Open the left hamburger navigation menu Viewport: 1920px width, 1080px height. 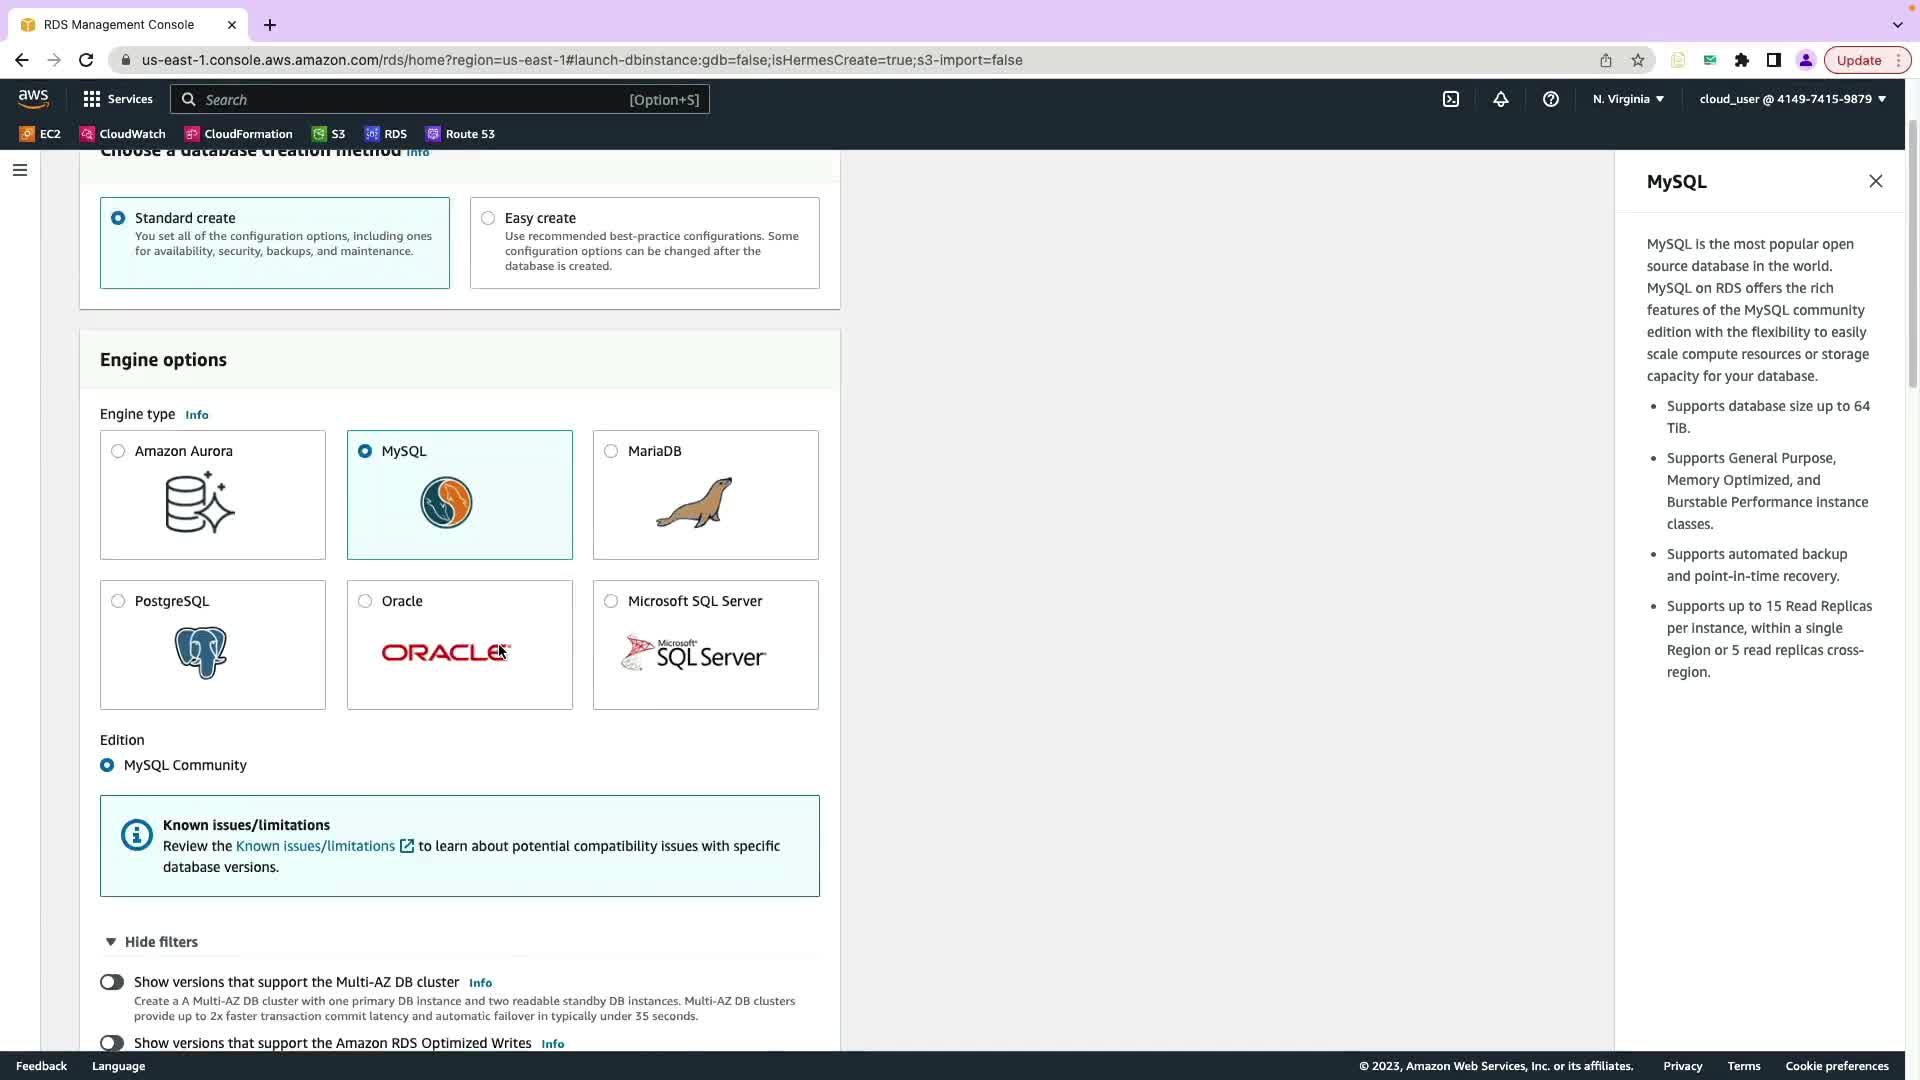(19, 170)
